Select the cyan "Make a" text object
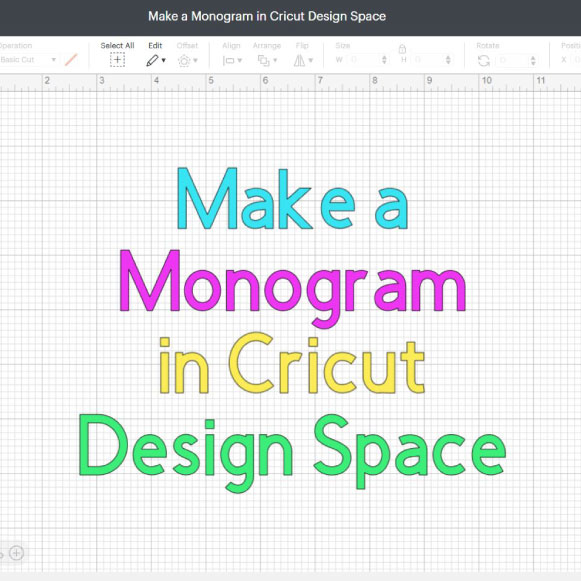The height and width of the screenshot is (581, 581). [292, 199]
